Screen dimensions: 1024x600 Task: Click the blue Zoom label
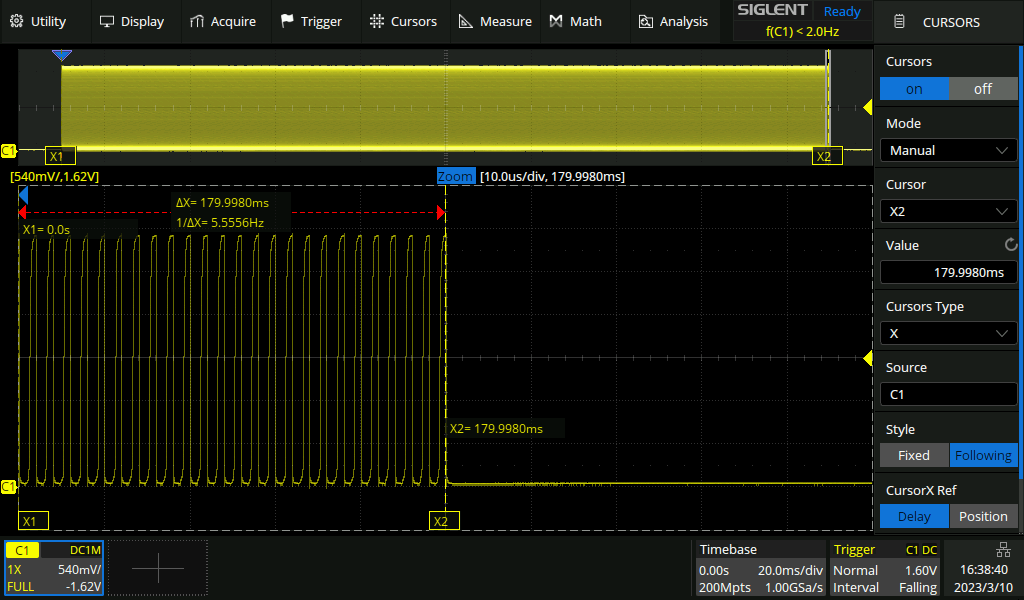pos(455,176)
